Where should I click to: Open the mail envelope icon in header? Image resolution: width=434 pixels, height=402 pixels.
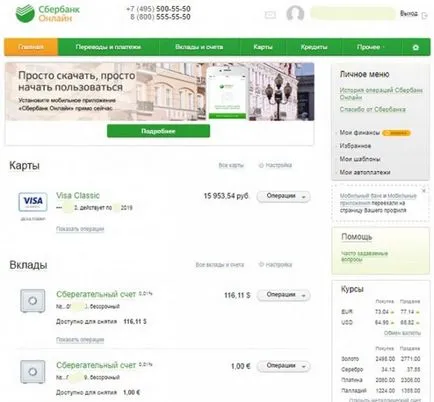coord(270,15)
